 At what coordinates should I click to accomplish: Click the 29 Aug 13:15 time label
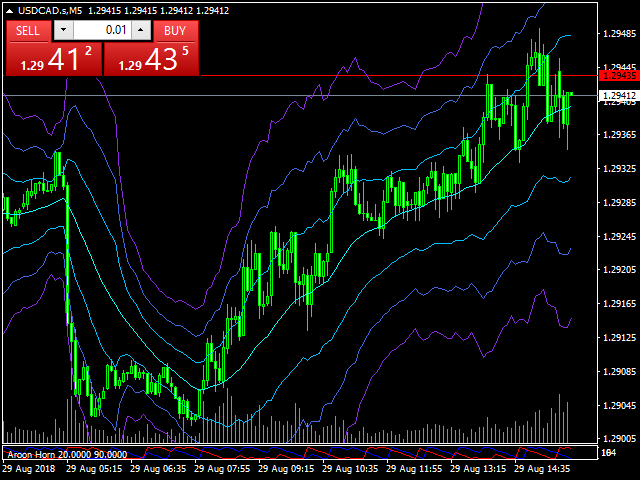pyautogui.click(x=478, y=469)
